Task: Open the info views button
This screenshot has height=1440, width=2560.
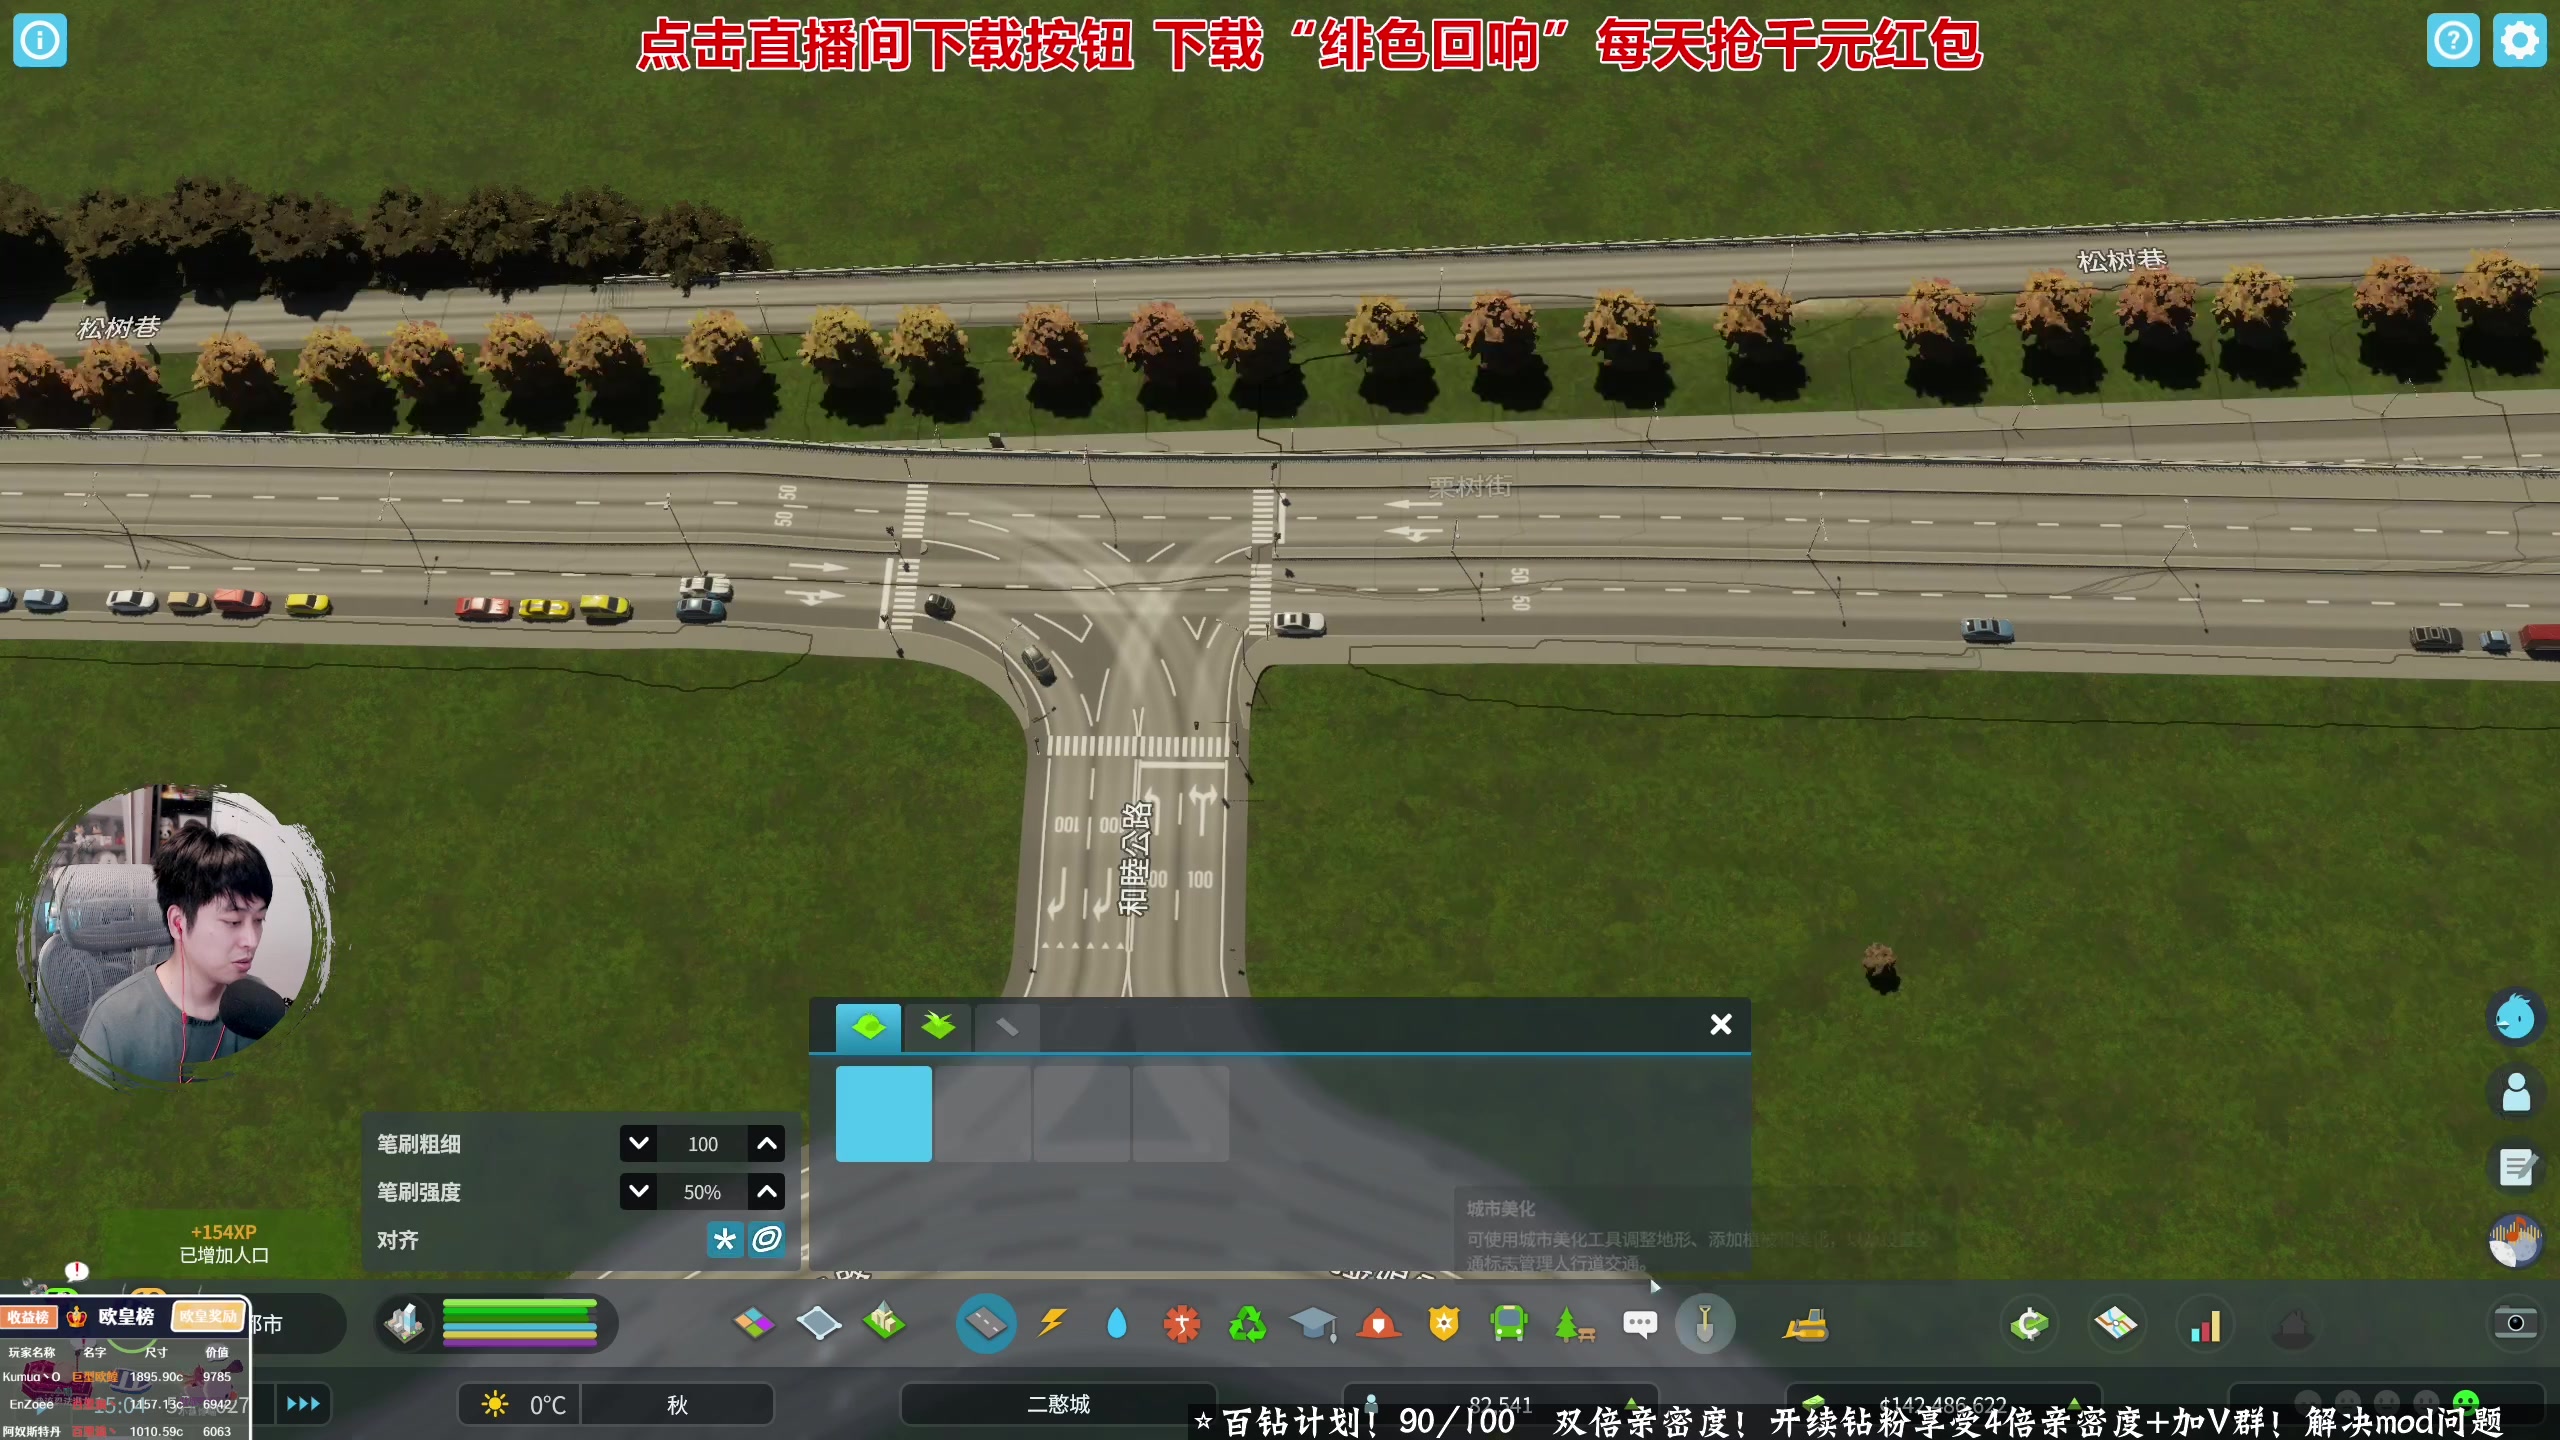Action: point(40,40)
